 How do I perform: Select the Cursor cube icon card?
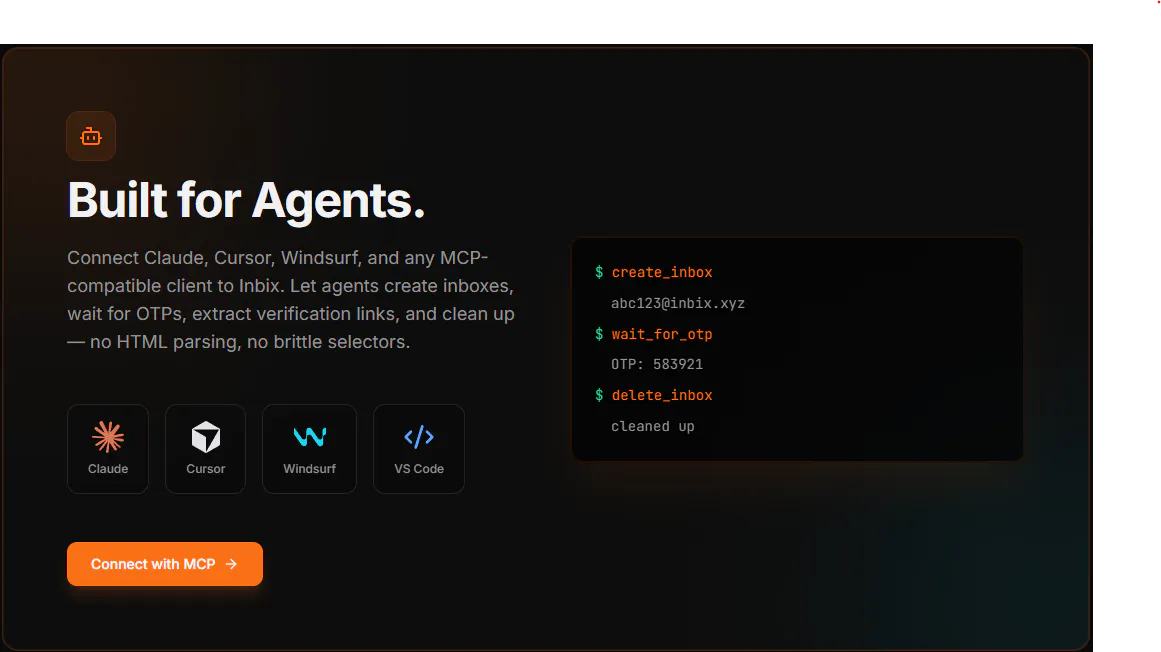(205, 448)
